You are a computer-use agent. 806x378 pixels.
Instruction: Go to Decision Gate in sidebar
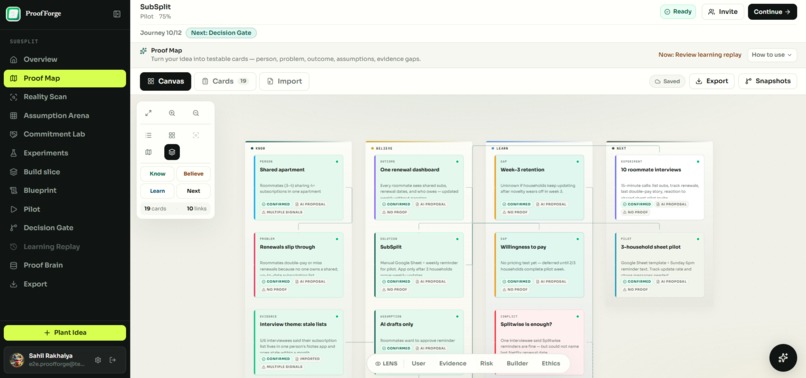65,228
